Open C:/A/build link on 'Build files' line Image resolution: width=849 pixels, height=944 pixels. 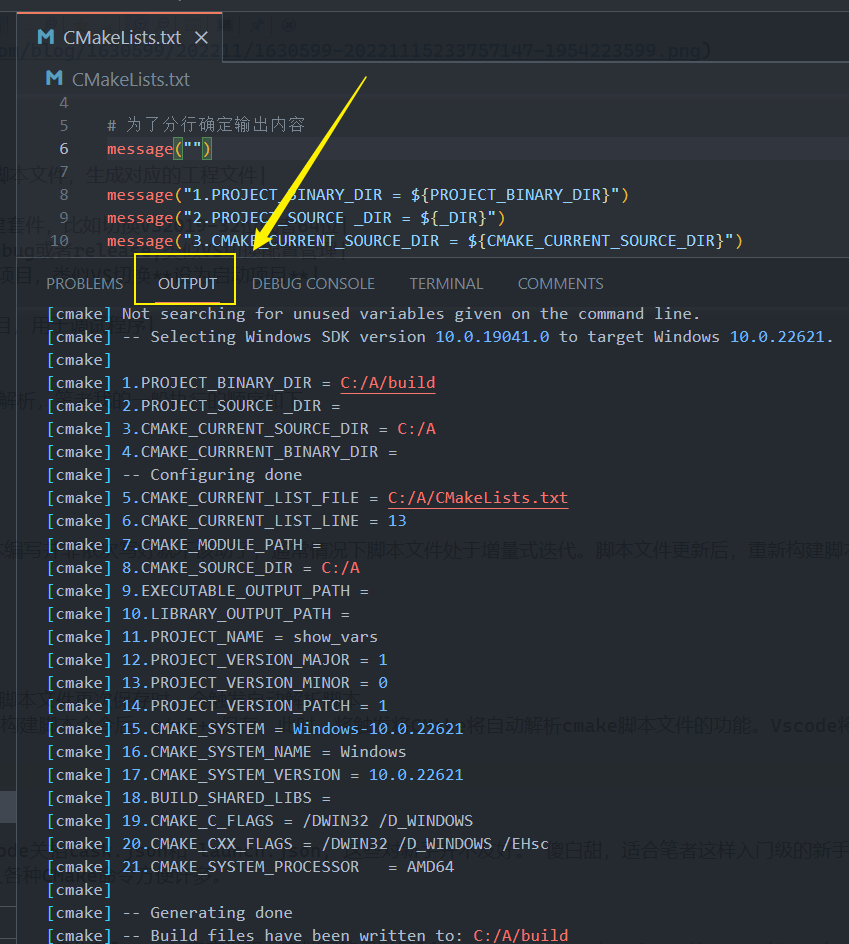(x=521, y=936)
